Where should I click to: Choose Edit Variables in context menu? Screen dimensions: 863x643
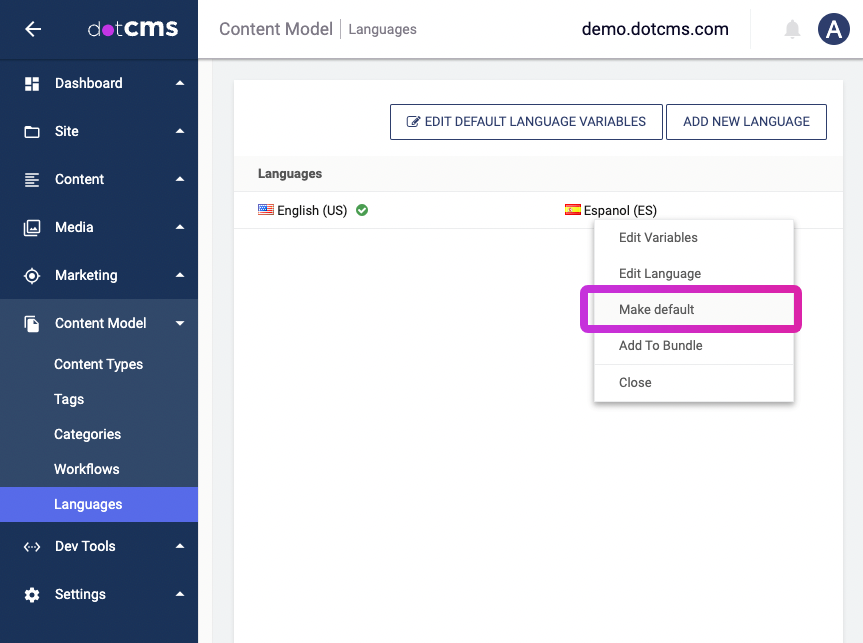tap(658, 238)
